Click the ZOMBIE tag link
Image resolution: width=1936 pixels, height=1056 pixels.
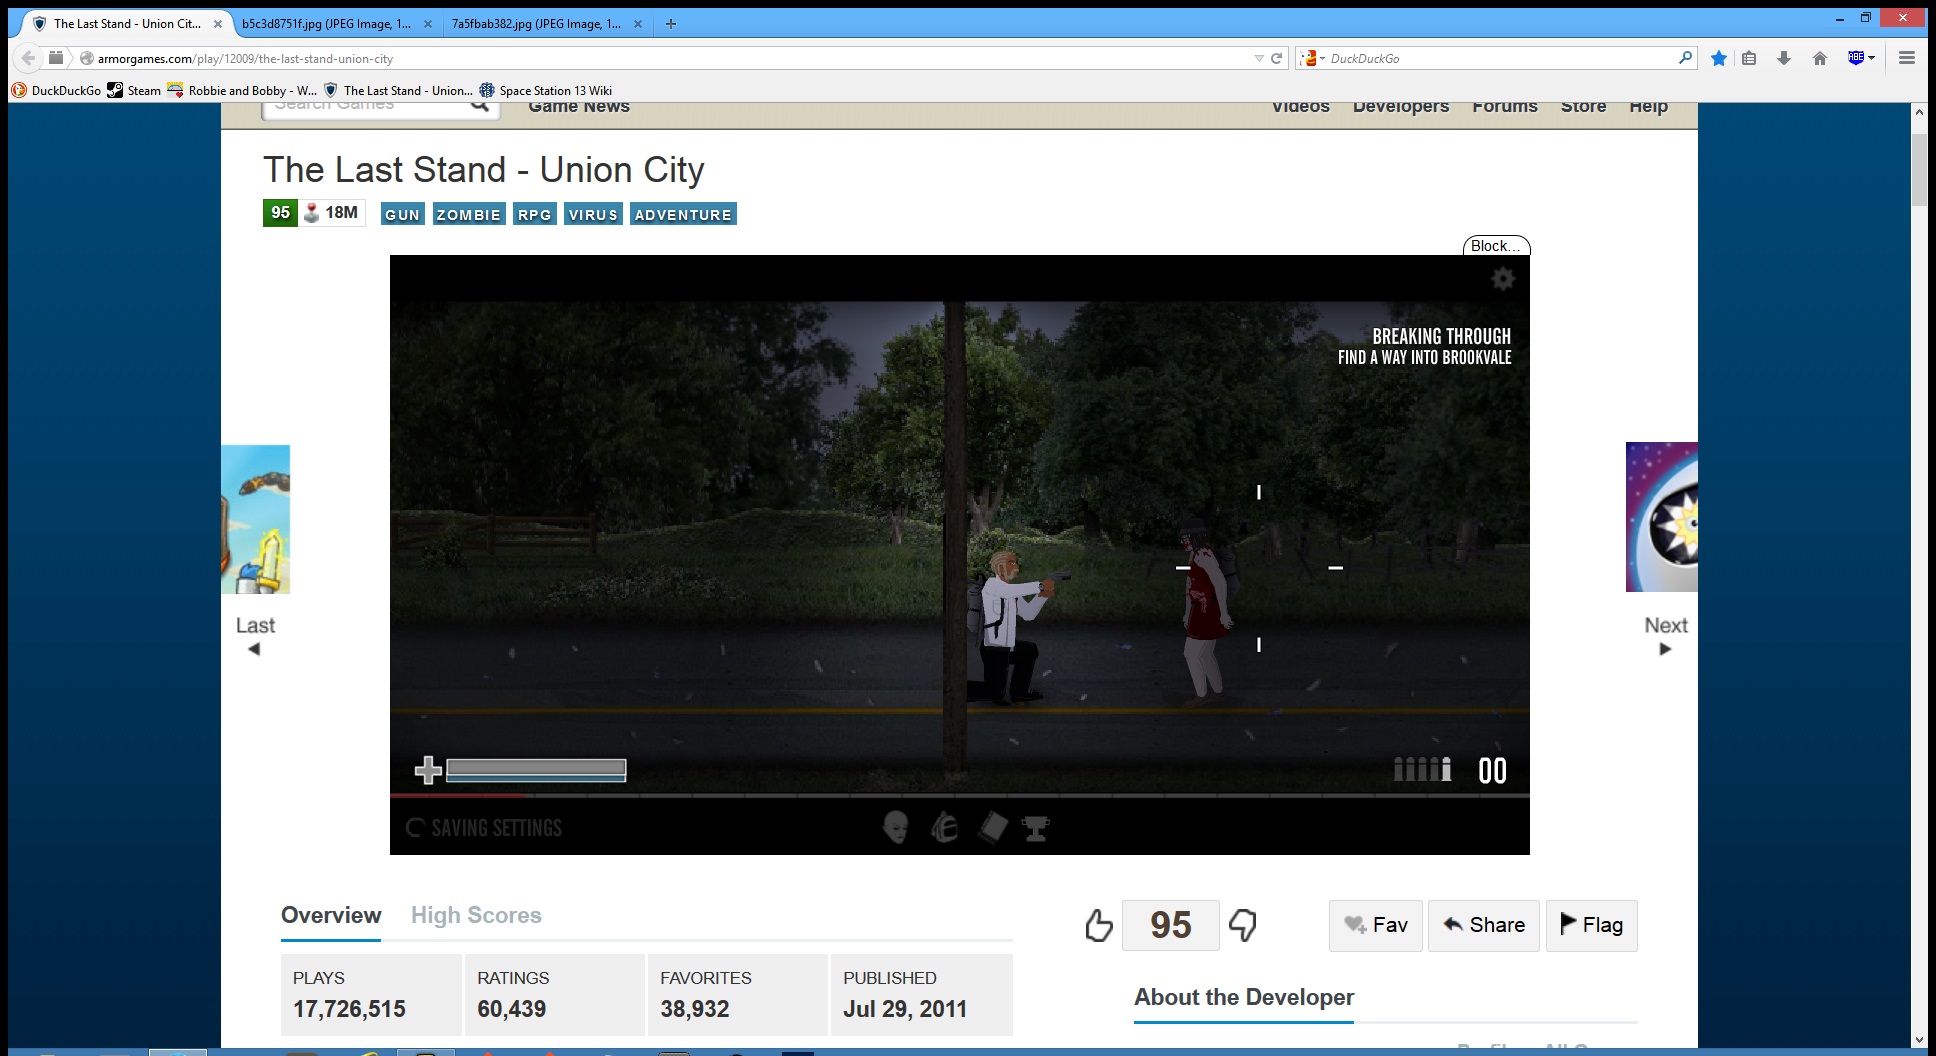coord(468,214)
